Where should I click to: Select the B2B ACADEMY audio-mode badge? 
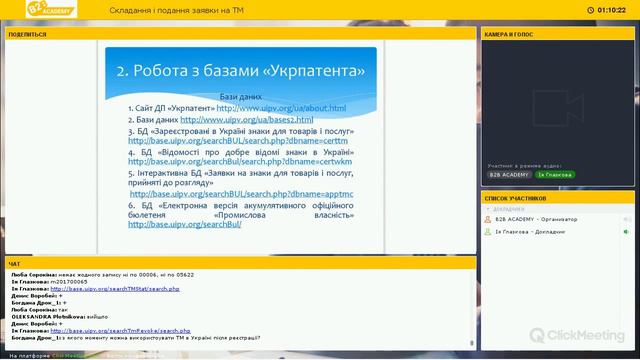[x=509, y=175]
